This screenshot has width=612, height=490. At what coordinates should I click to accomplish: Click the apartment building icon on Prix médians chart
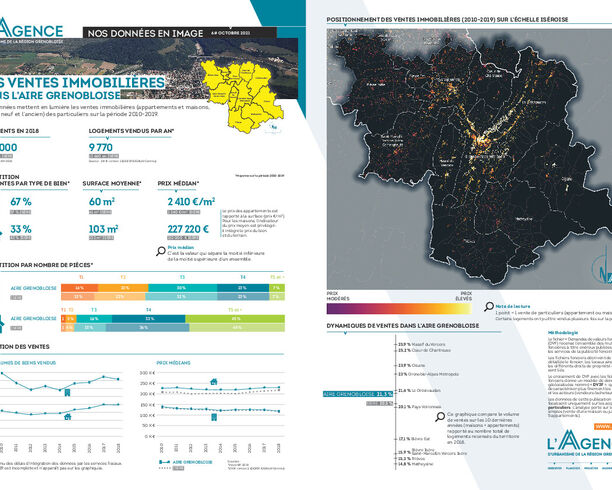214,417
